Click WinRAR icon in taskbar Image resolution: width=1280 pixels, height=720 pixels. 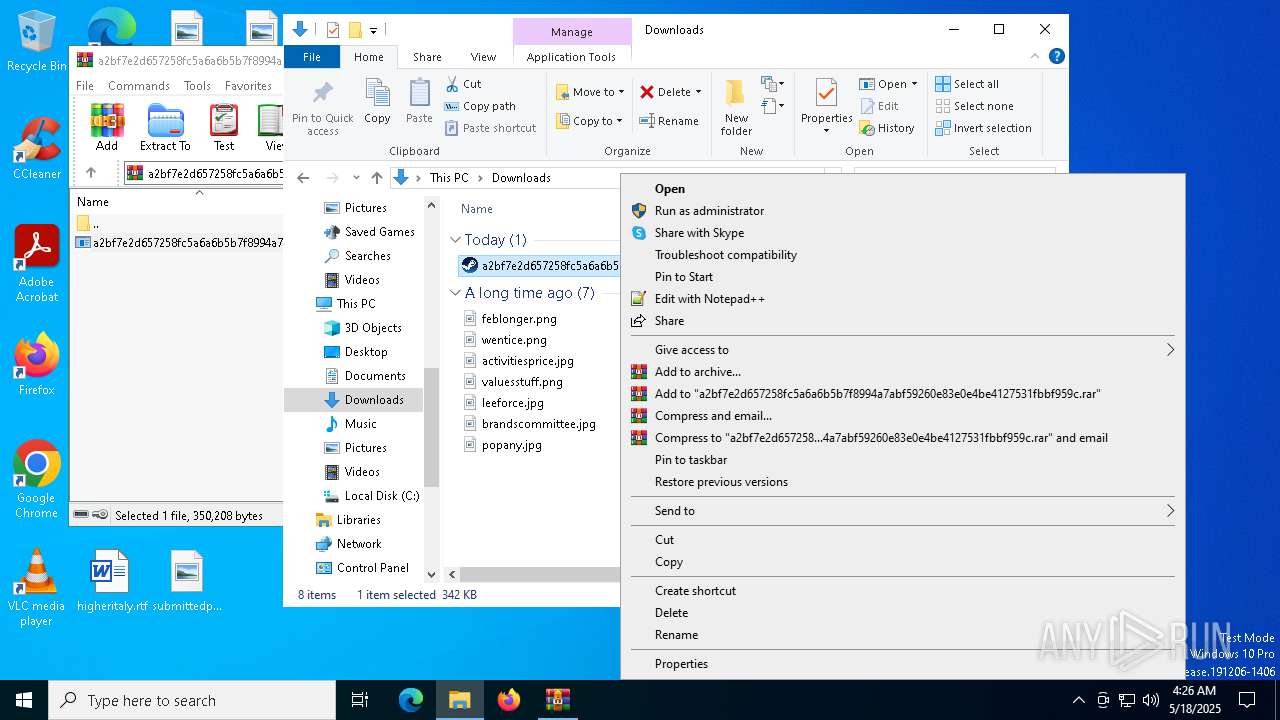(x=558, y=701)
